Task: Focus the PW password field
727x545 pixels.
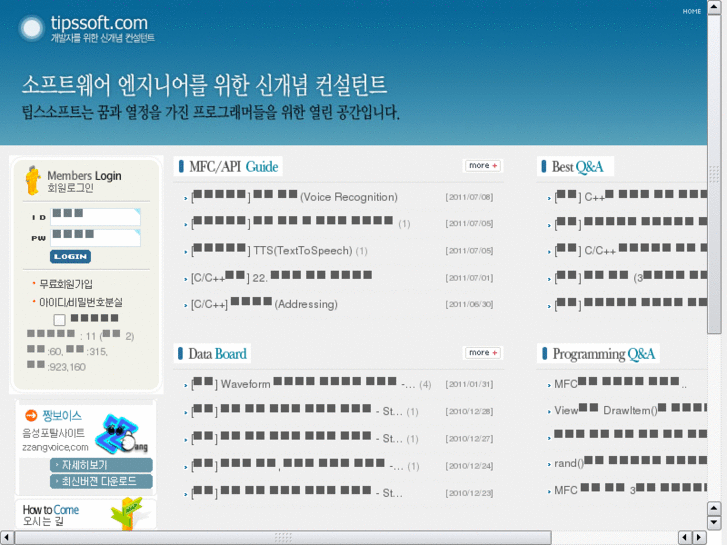Action: click(95, 238)
